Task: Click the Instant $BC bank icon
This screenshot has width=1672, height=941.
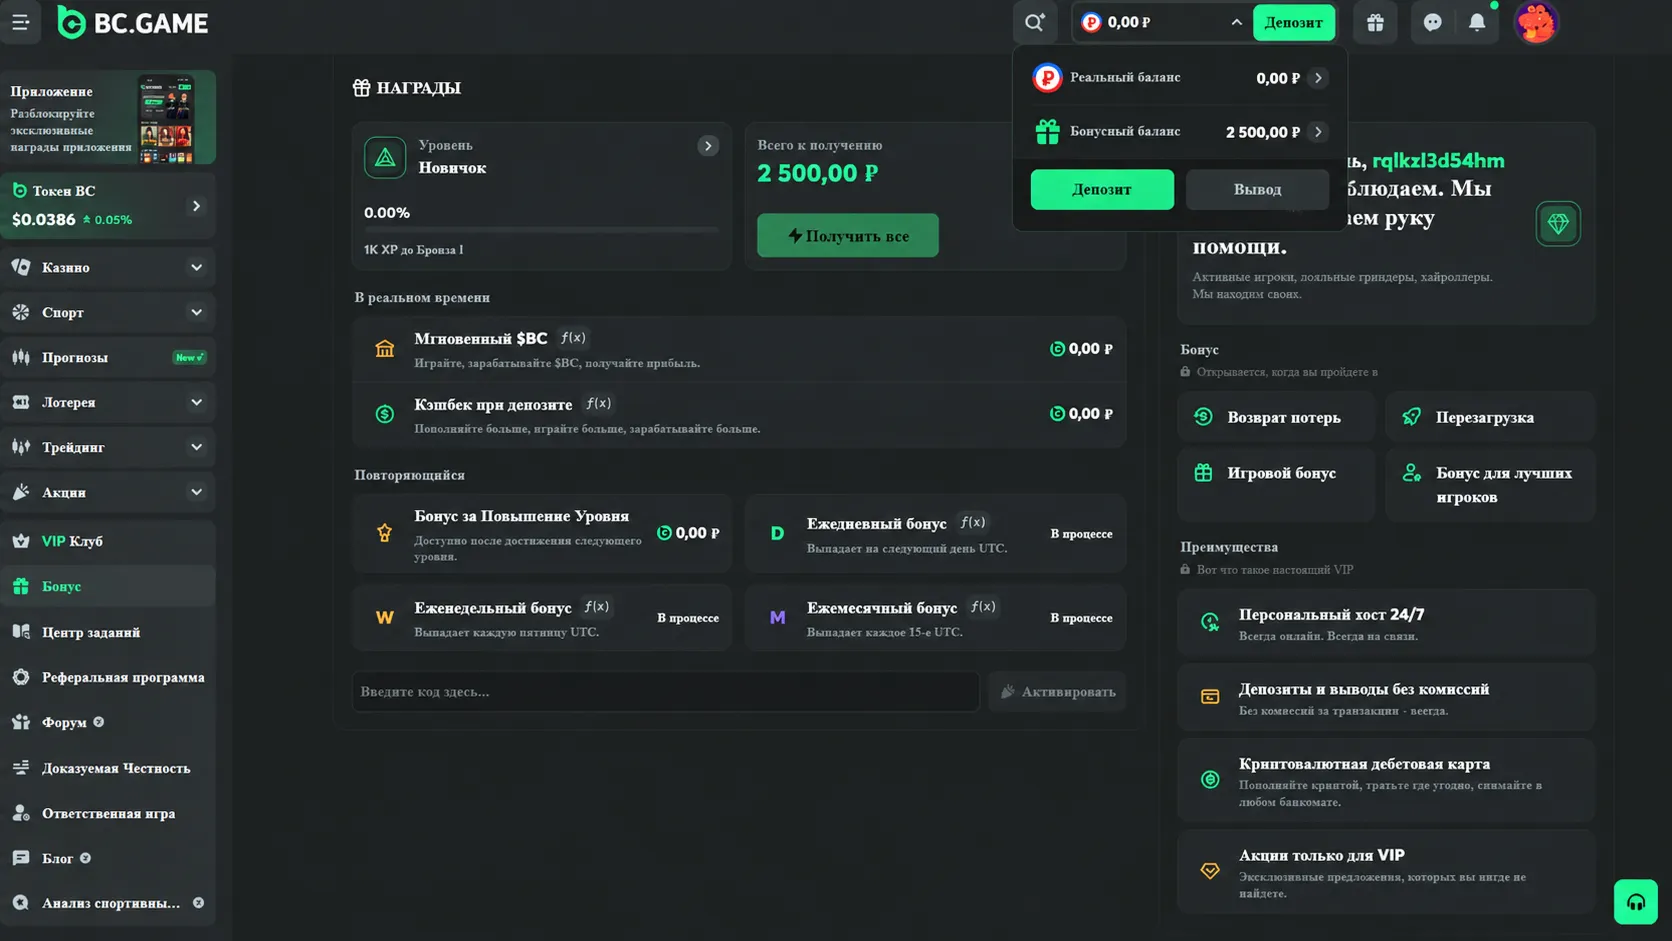Action: 385,349
